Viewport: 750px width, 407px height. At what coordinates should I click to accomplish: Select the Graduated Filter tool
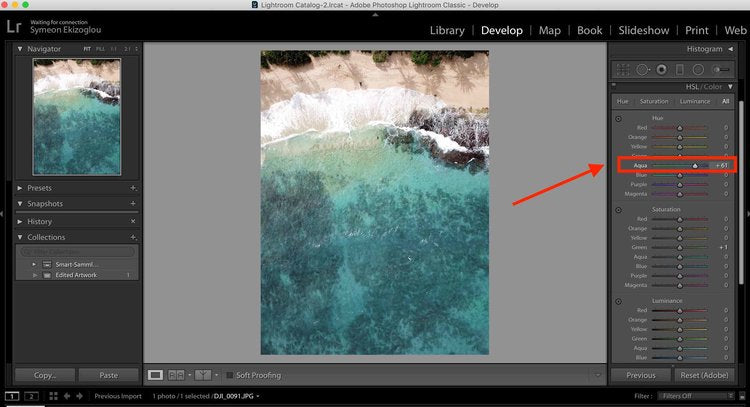[x=679, y=69]
